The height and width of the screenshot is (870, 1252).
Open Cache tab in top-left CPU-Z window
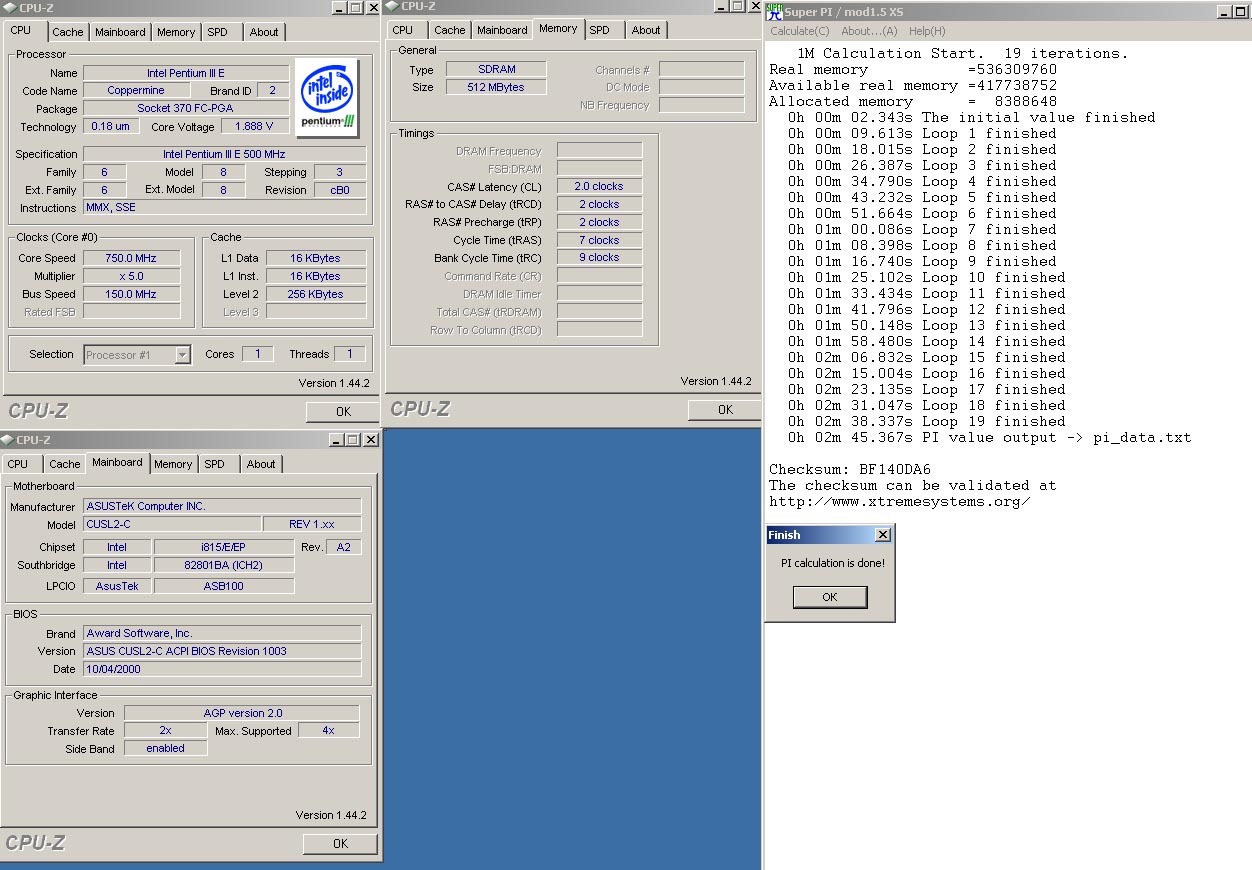point(68,32)
